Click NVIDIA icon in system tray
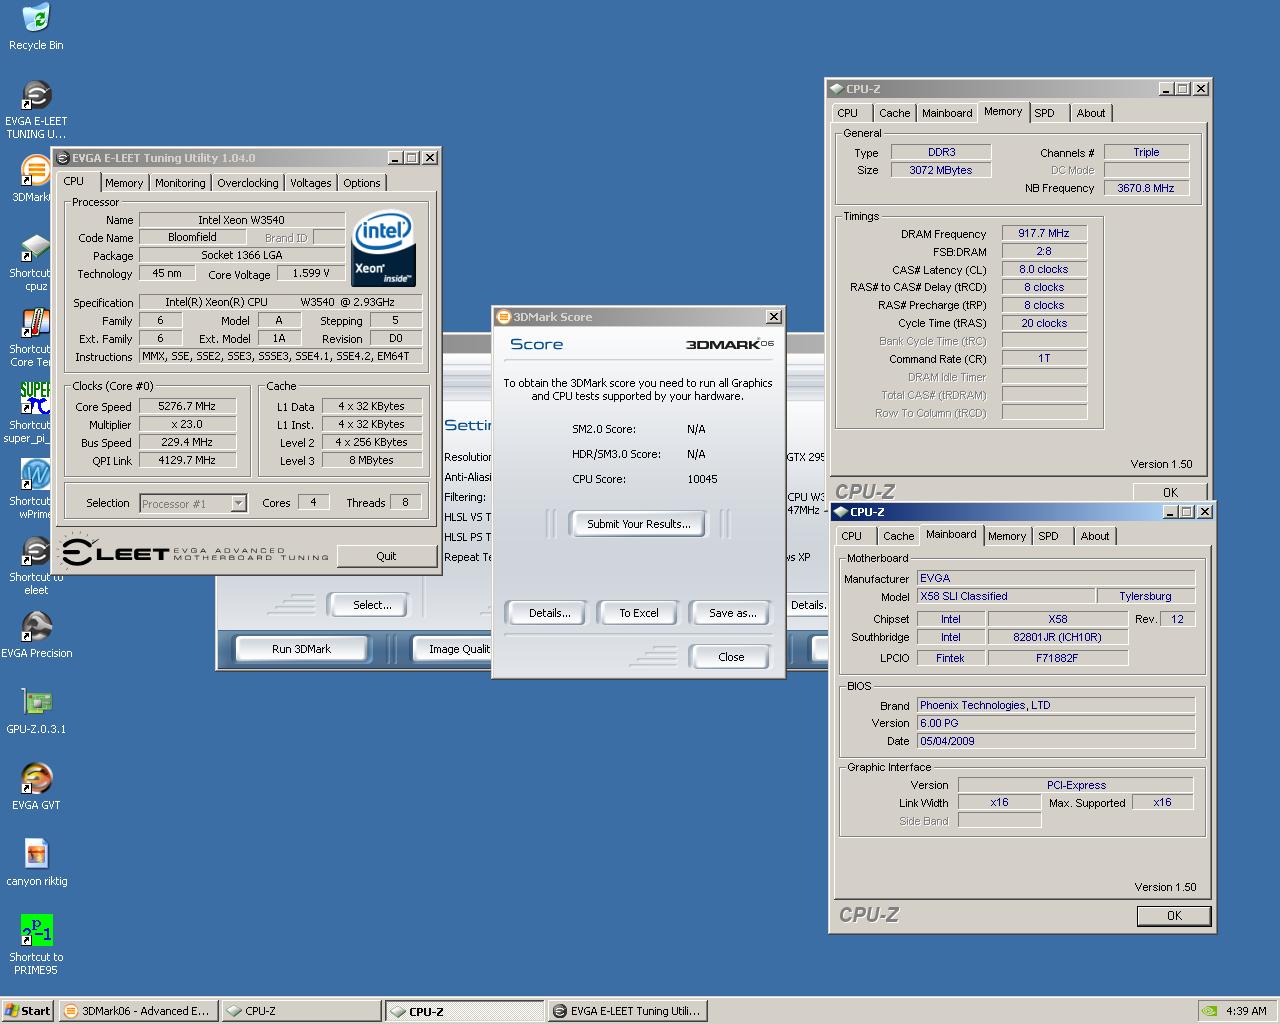Viewport: 1280px width, 1024px height. click(1209, 1010)
